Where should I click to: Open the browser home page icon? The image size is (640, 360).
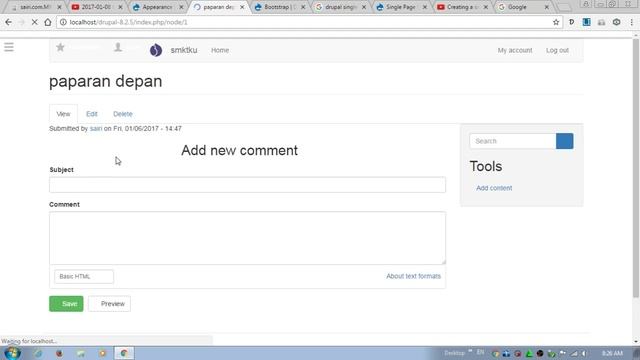(48, 22)
